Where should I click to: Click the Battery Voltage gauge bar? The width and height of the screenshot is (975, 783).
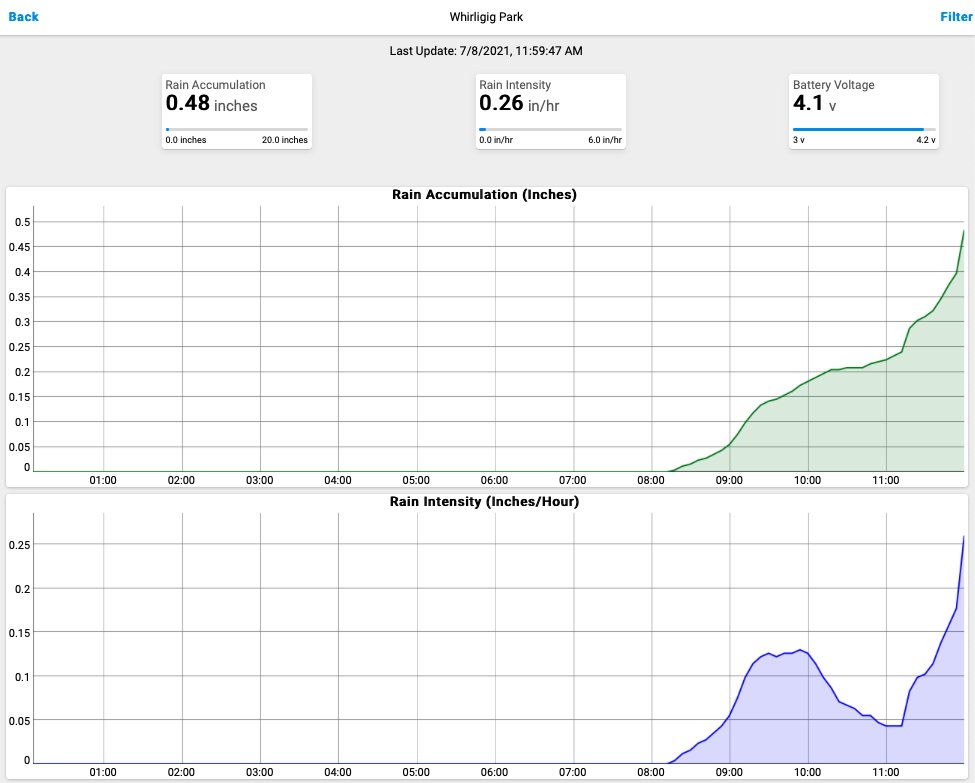864,129
